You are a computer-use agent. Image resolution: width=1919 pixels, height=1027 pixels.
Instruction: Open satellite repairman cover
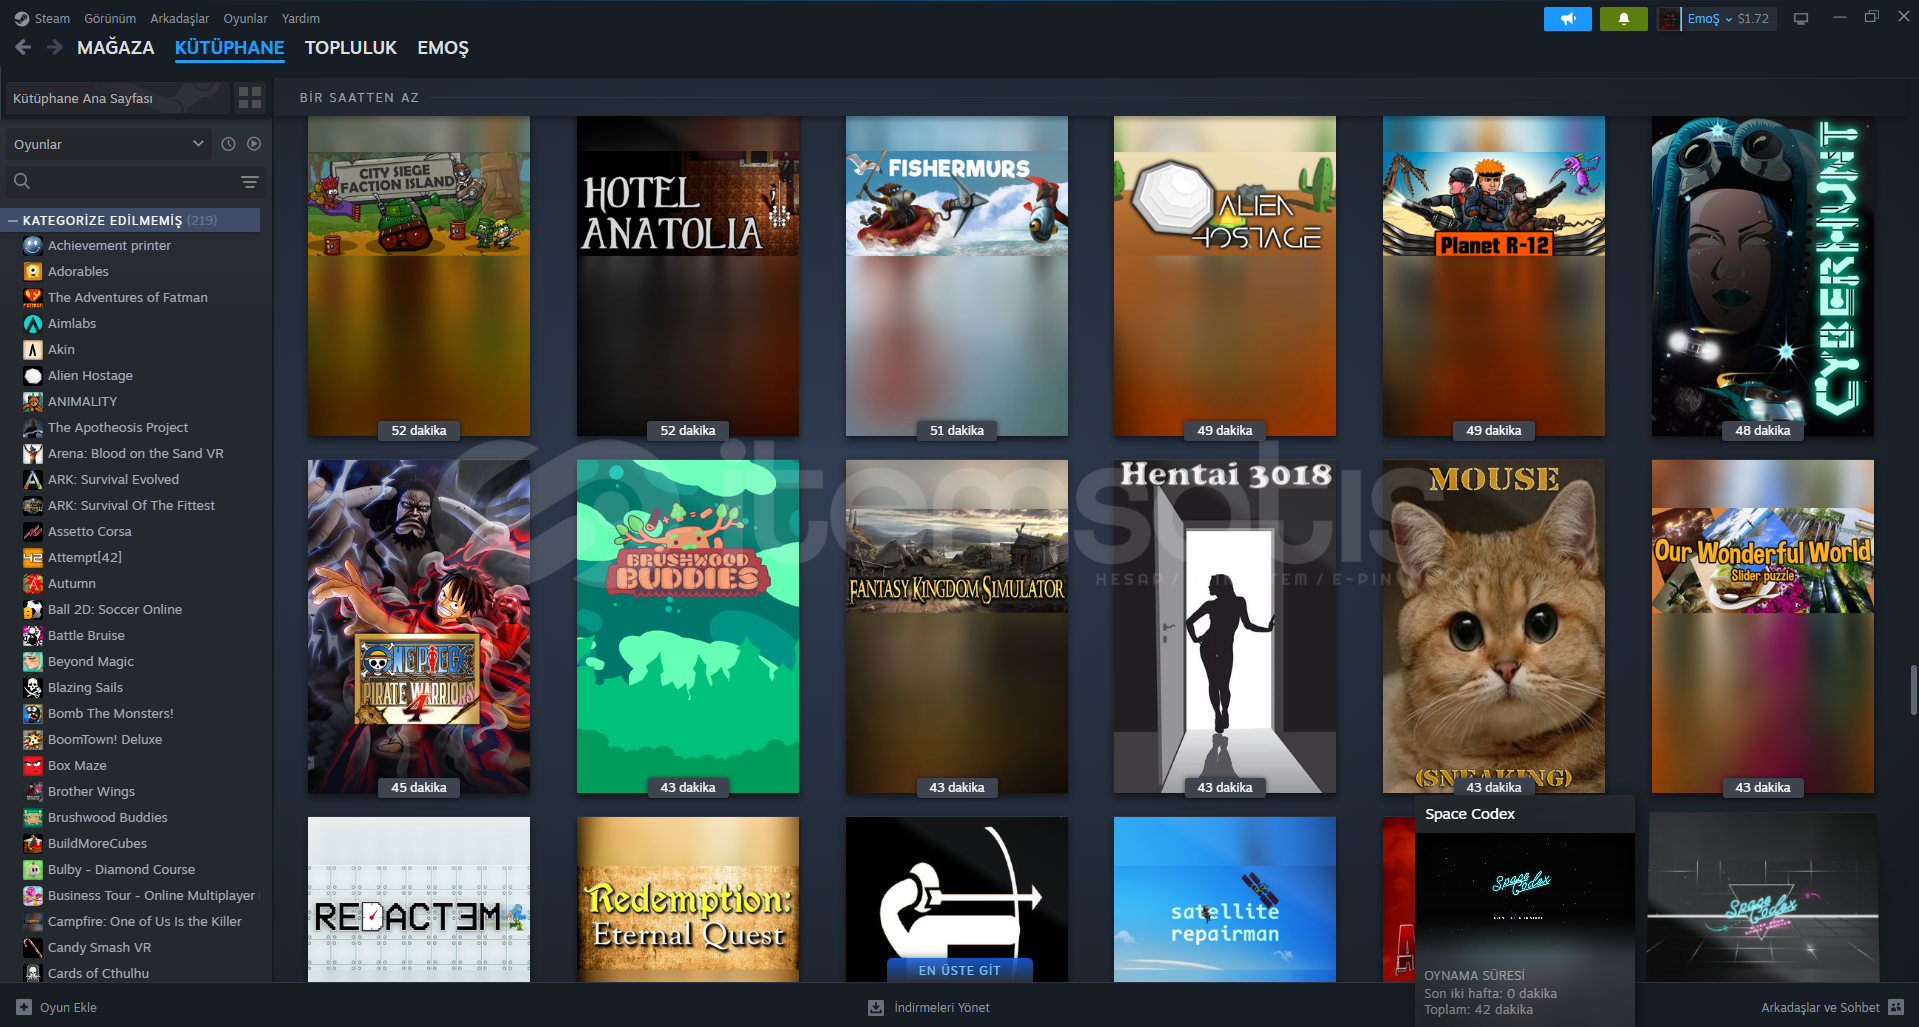[x=1225, y=899]
